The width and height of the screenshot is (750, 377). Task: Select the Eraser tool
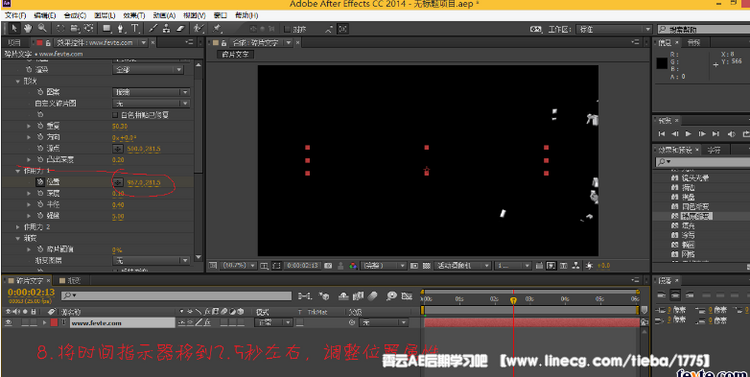click(x=180, y=29)
